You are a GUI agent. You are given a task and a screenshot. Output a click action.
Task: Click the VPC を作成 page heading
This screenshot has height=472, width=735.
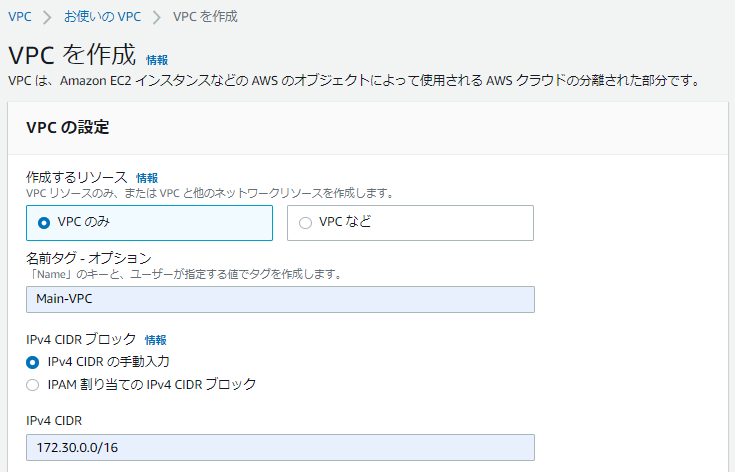(x=71, y=56)
